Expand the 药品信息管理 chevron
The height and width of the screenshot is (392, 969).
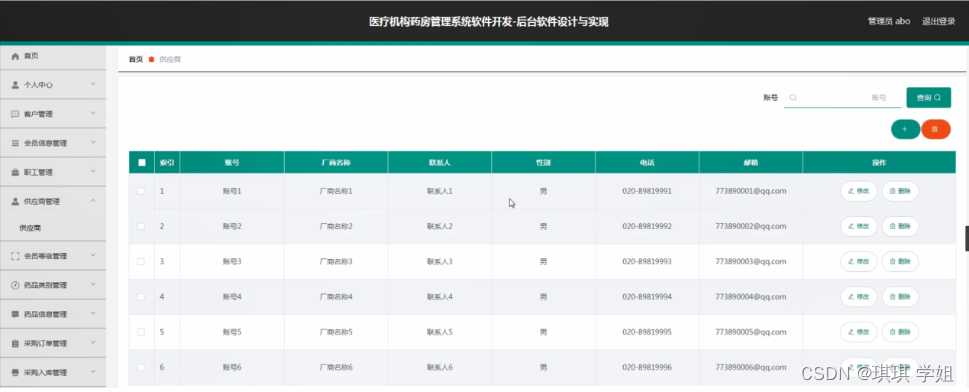[x=93, y=313]
